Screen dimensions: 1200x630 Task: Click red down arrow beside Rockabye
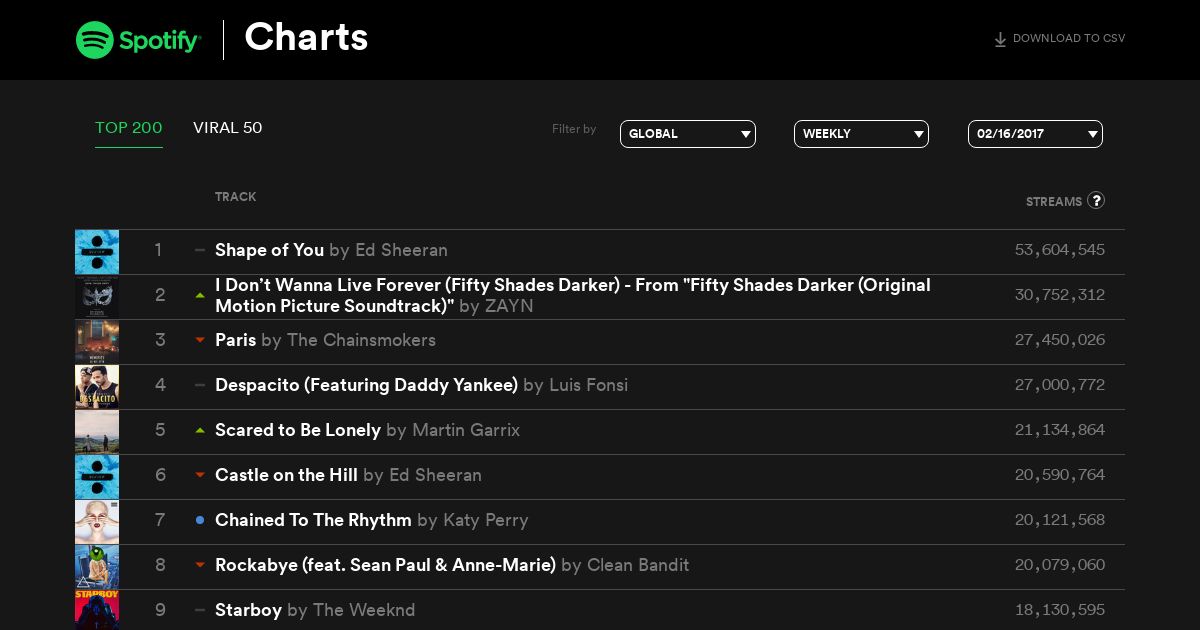pos(200,566)
